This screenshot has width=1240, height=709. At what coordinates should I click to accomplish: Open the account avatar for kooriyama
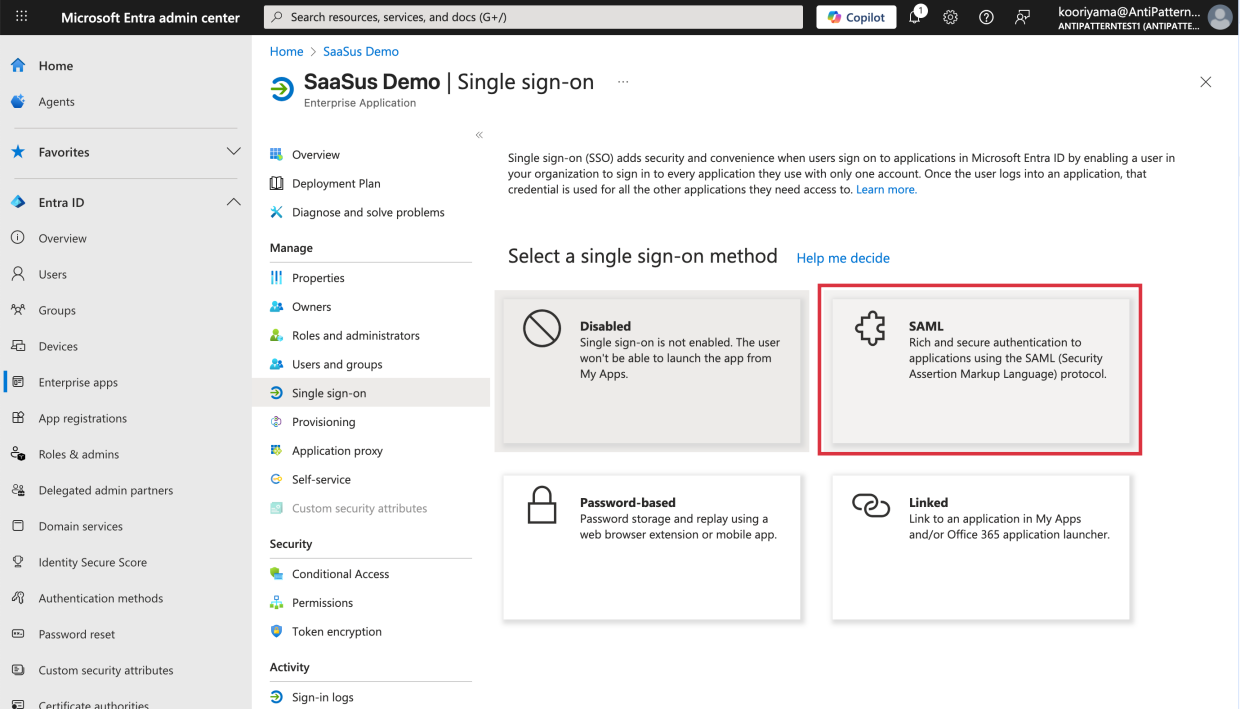pos(1219,17)
